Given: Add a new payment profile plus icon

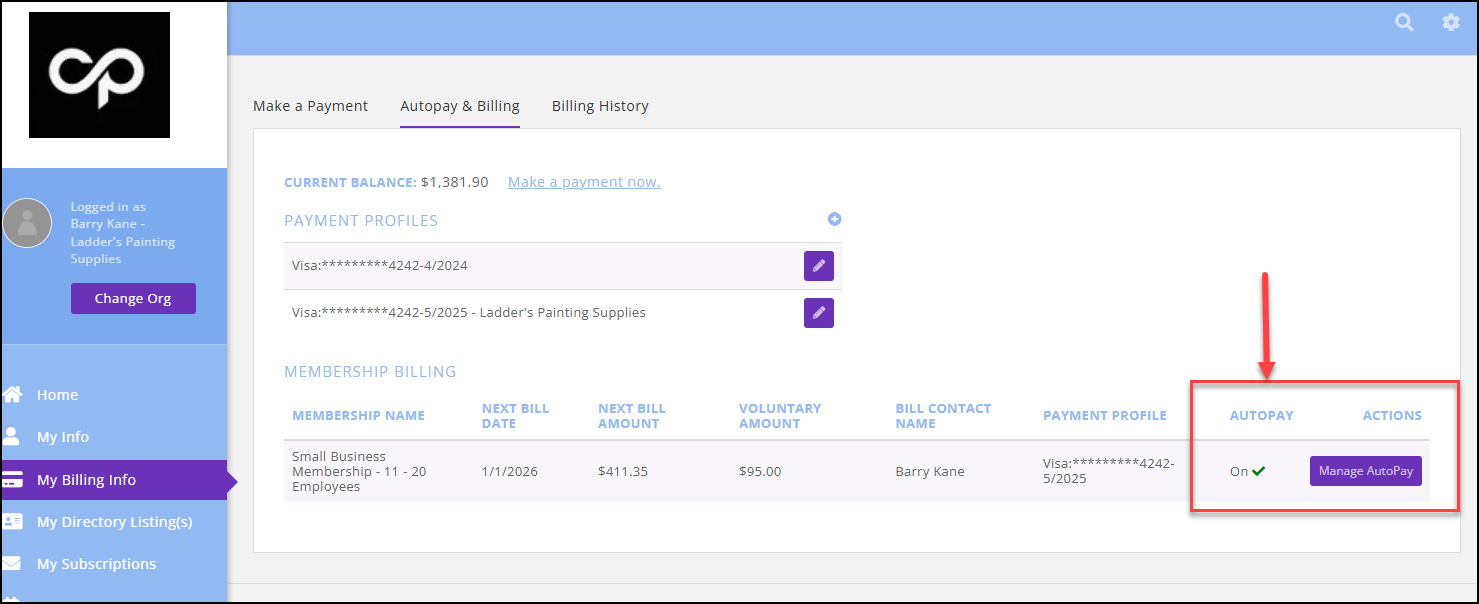Looking at the screenshot, I should (834, 220).
